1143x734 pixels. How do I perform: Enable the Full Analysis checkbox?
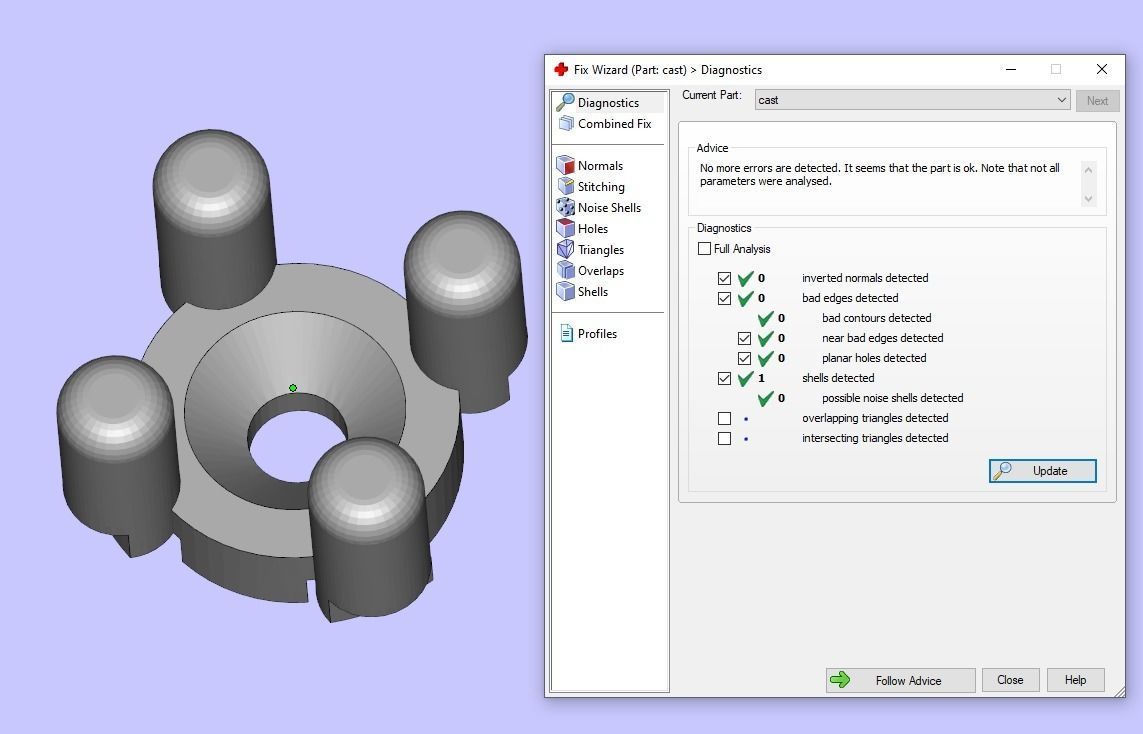click(704, 249)
